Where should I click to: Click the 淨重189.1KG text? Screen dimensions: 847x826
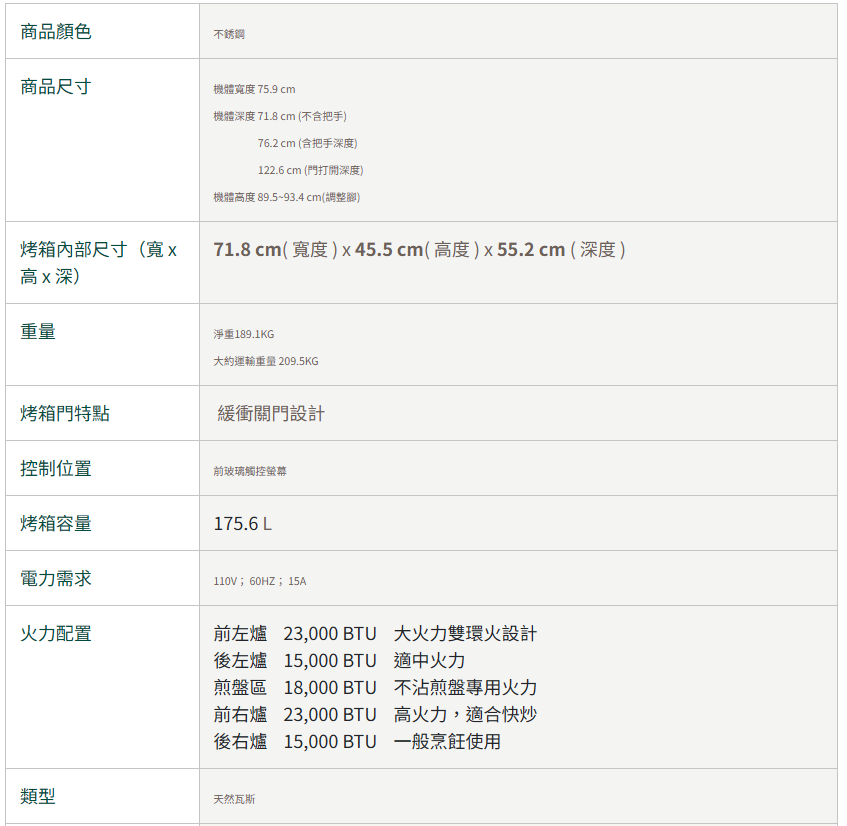244,334
